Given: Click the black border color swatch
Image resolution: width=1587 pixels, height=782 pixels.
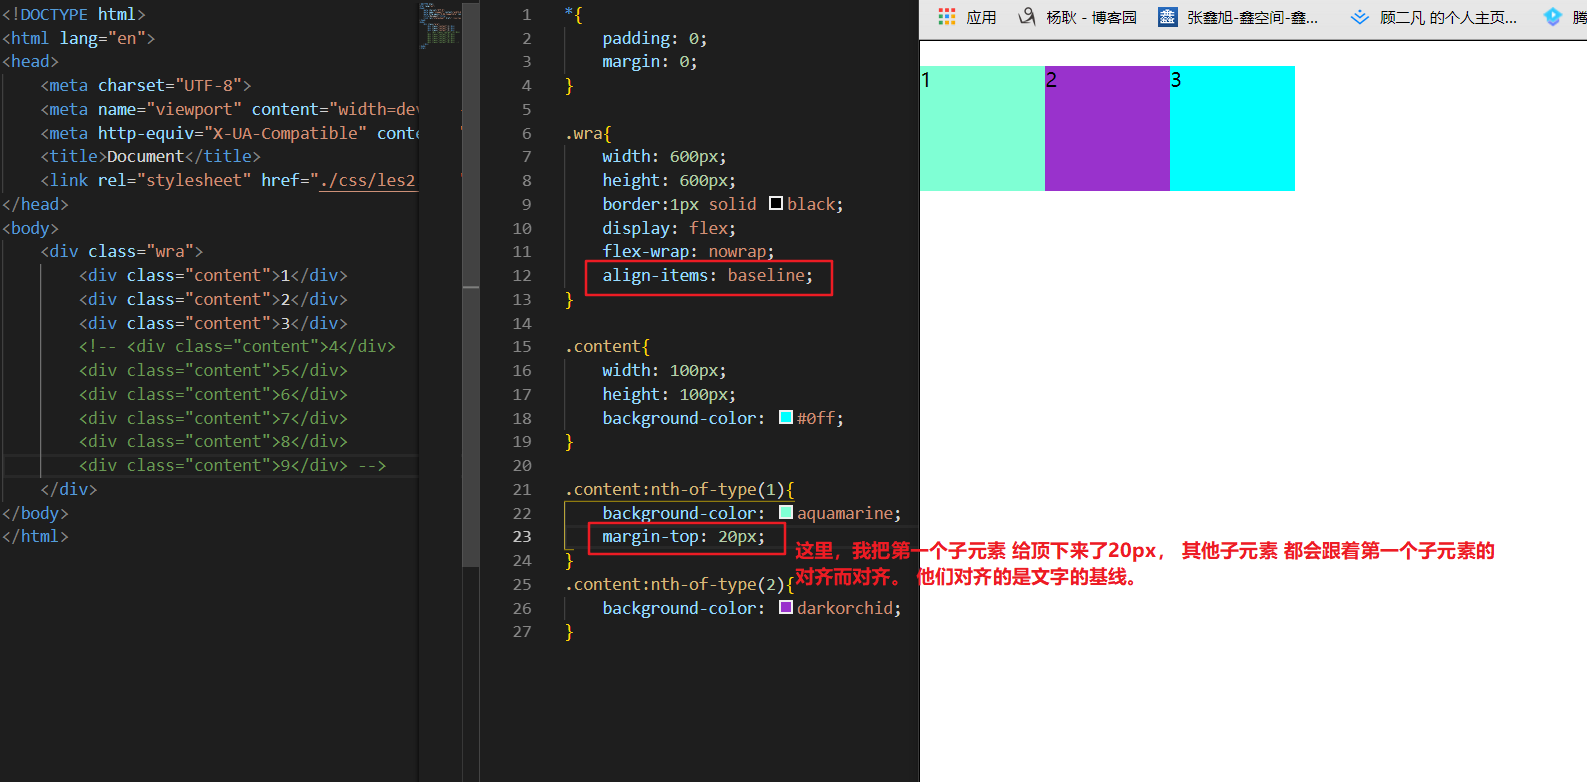Looking at the screenshot, I should tap(776, 204).
